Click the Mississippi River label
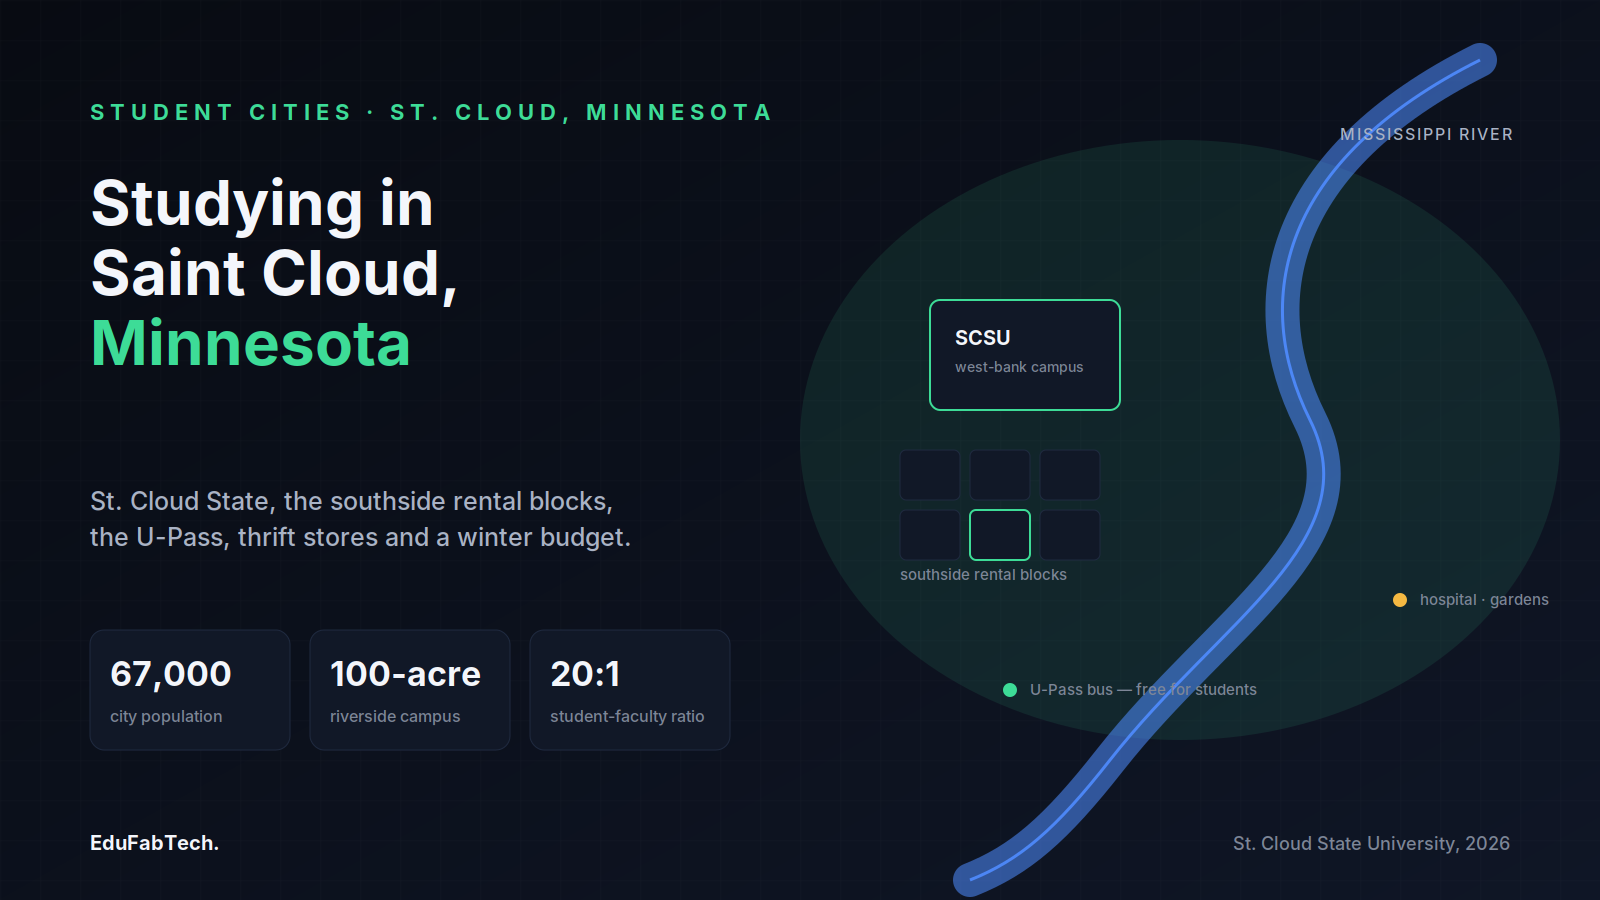1600x900 pixels. (x=1426, y=134)
